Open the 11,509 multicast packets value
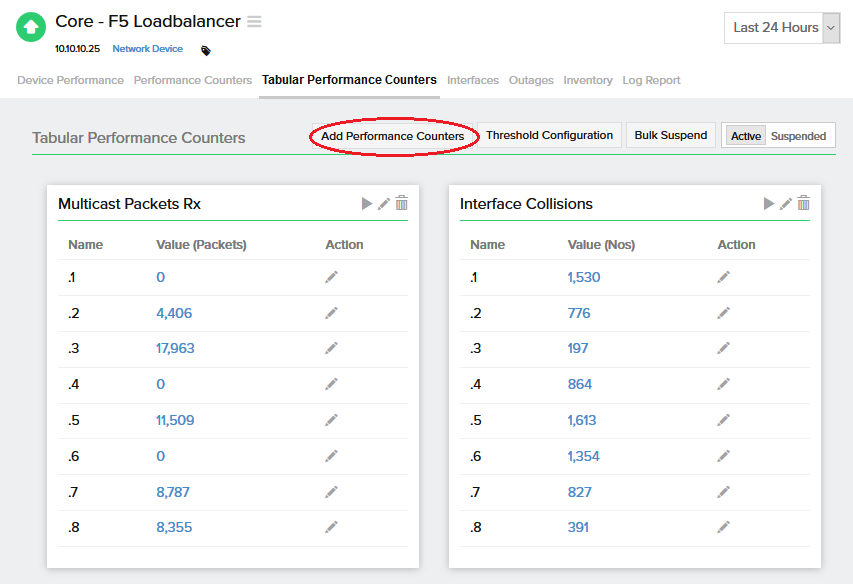 tap(175, 420)
